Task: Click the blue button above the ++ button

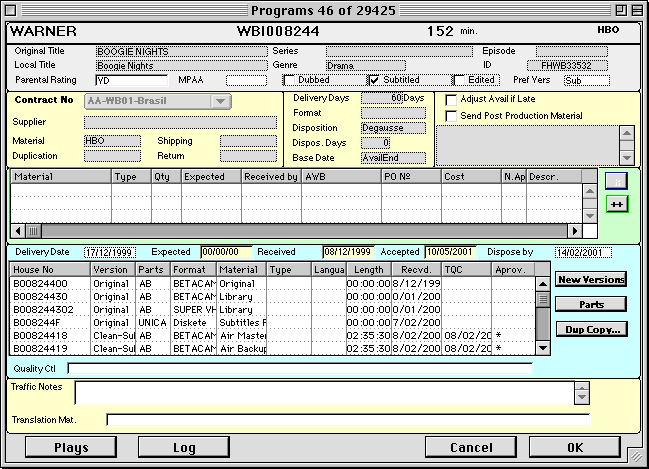Action: click(616, 181)
